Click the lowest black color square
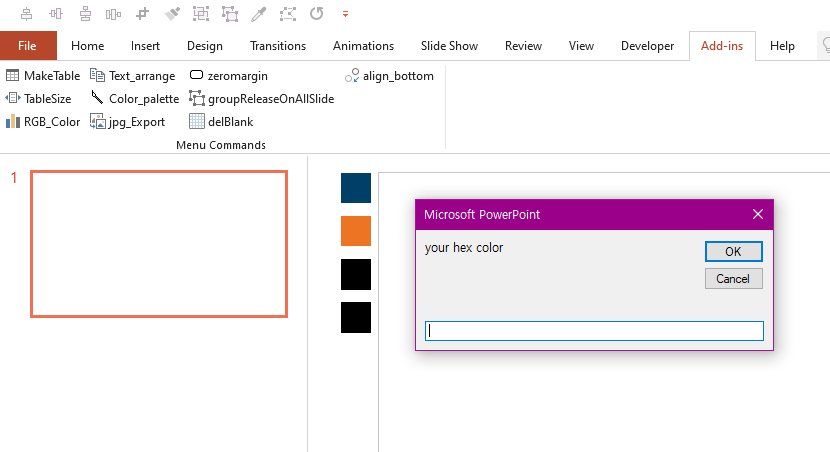 pos(356,318)
